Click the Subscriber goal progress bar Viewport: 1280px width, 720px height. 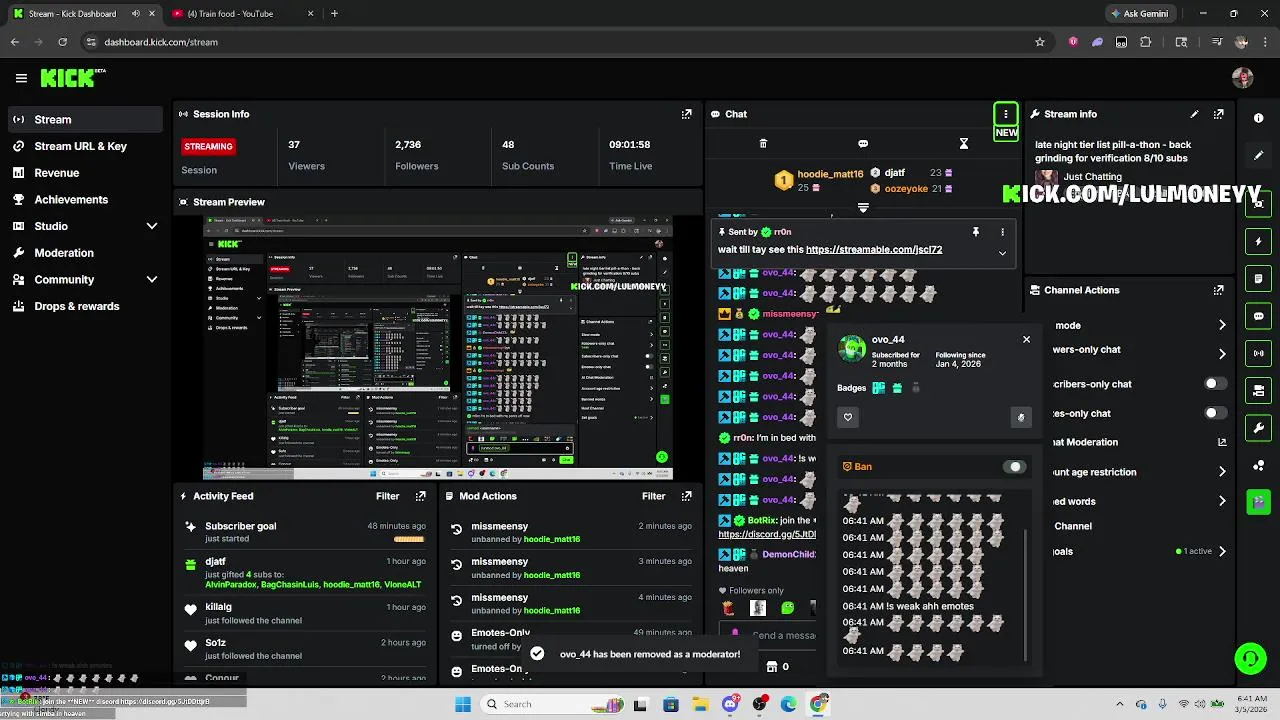click(409, 539)
